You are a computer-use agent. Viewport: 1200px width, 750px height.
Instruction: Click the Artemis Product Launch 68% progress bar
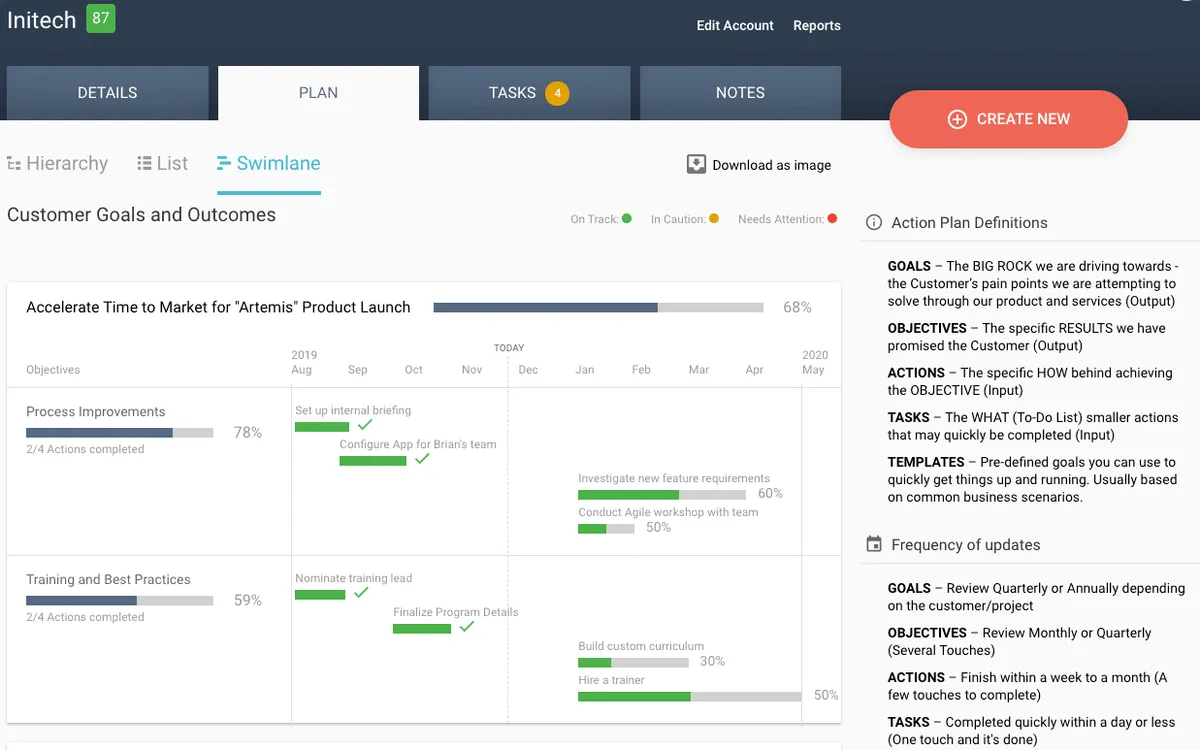coord(598,307)
